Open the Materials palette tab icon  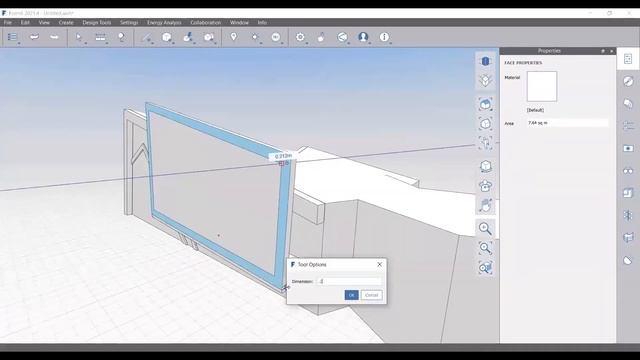click(x=628, y=81)
